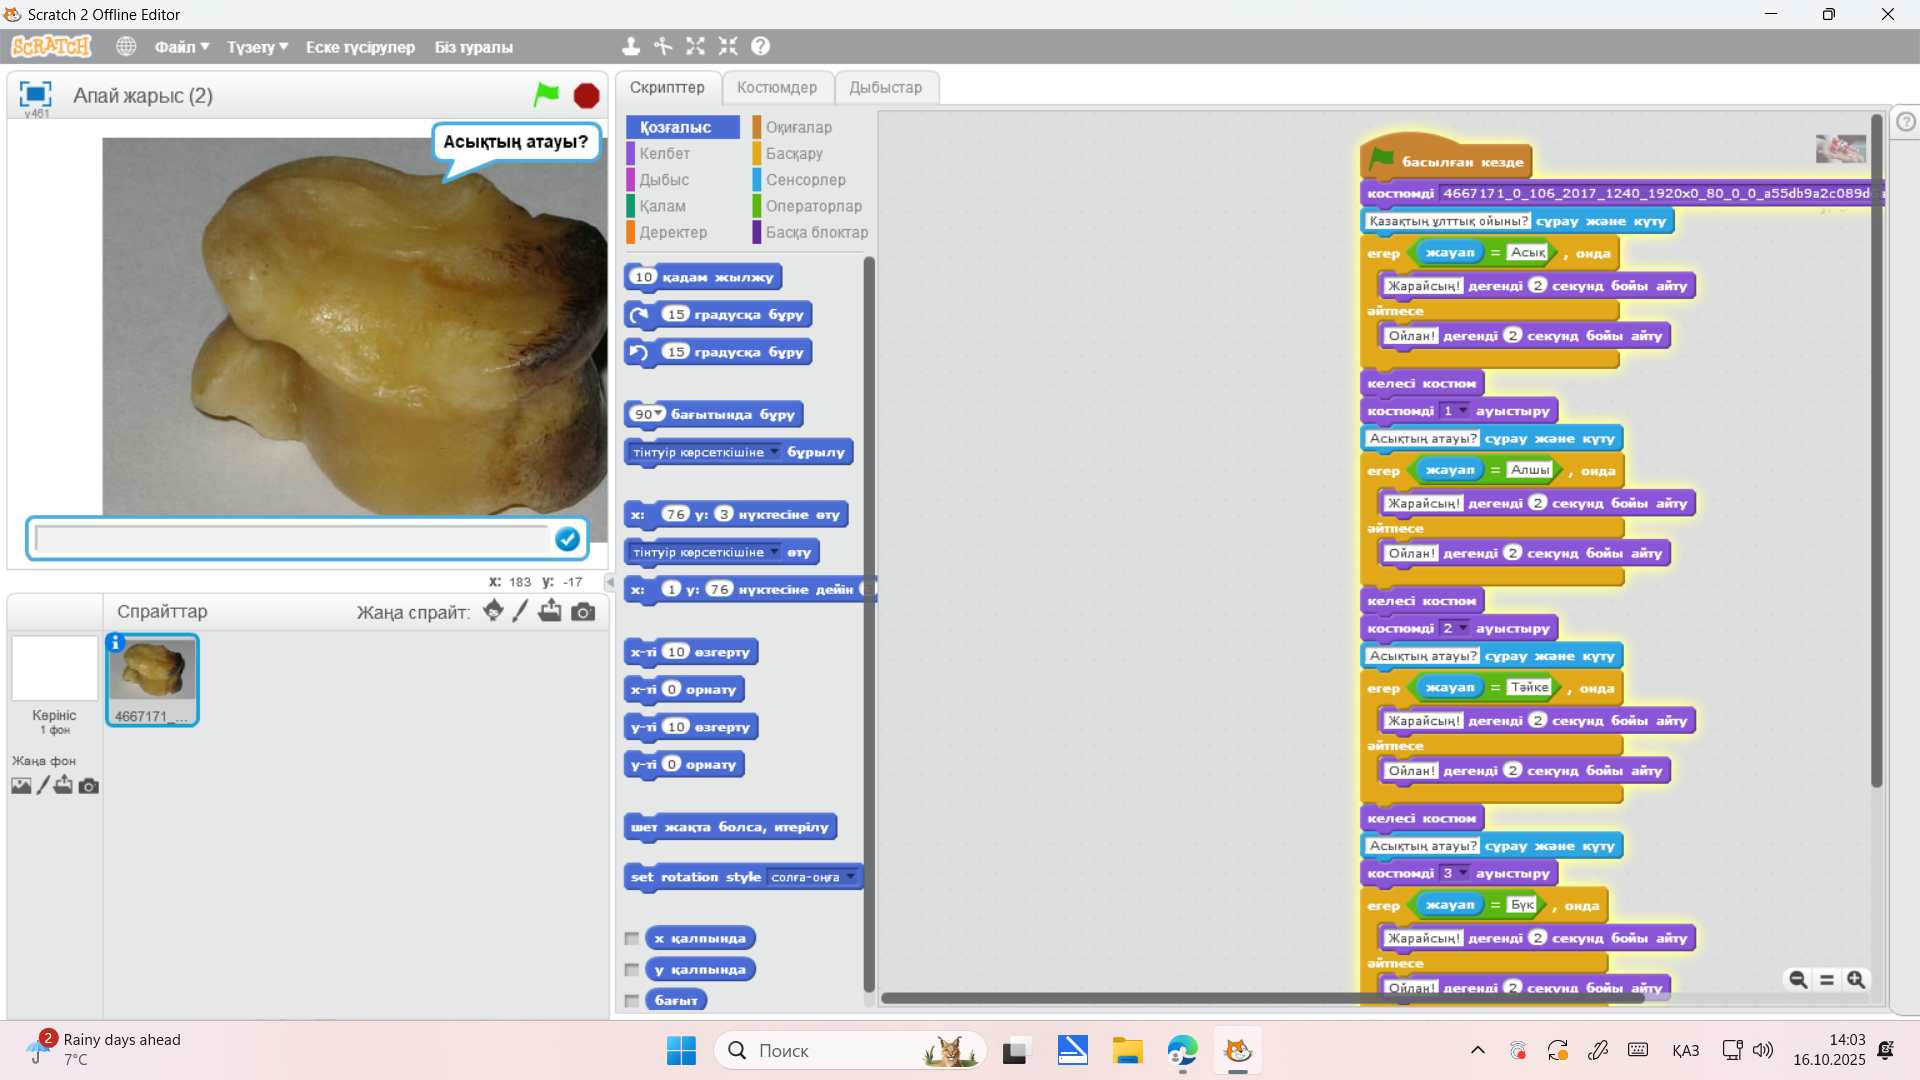
Task: Open the Файл menu dropdown
Action: tap(181, 47)
